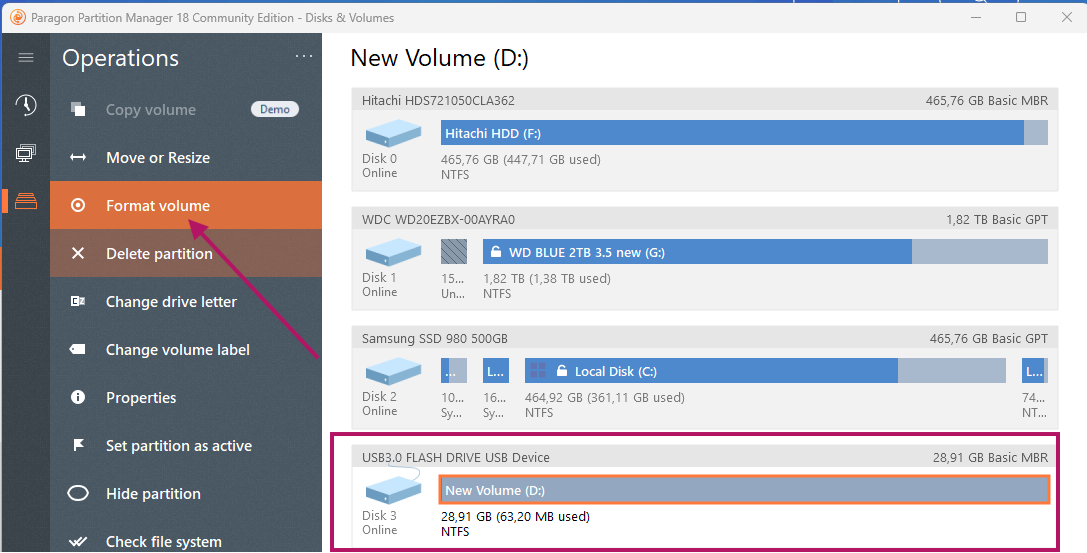Click the 1,82 TB Basic GPT label

pos(997,220)
